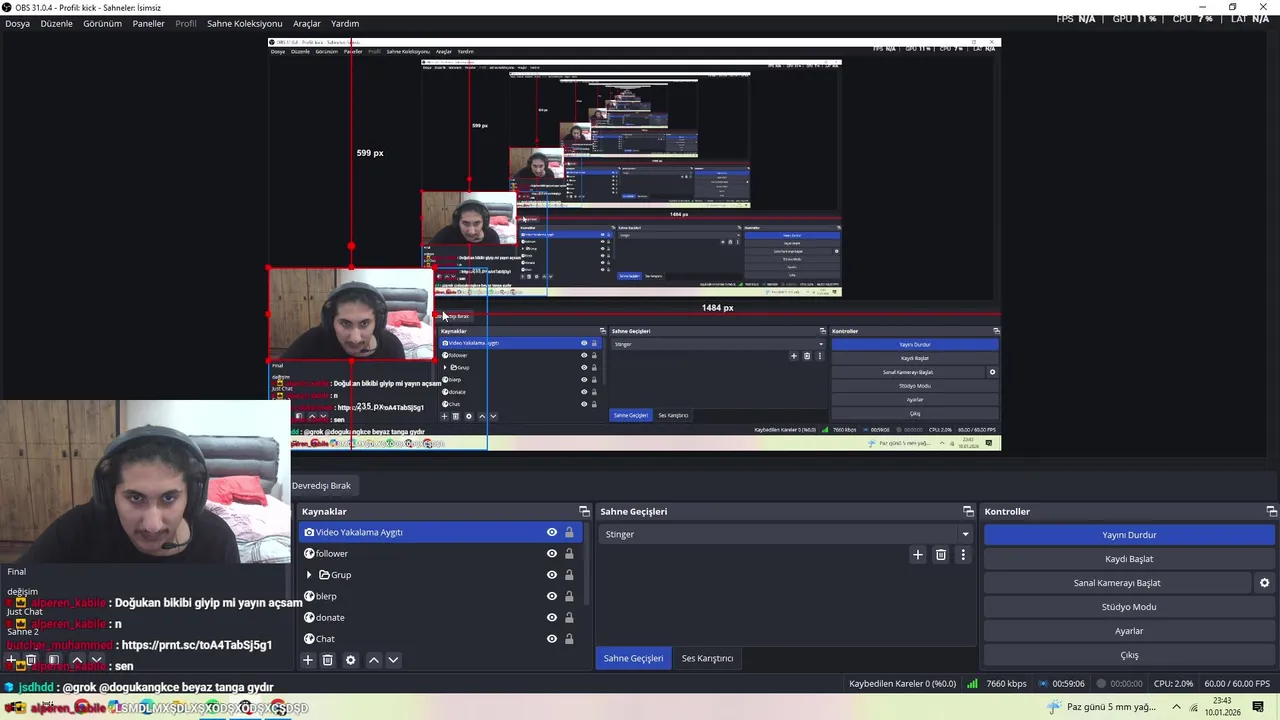
Task: Add a new scene transition
Action: coord(917,555)
